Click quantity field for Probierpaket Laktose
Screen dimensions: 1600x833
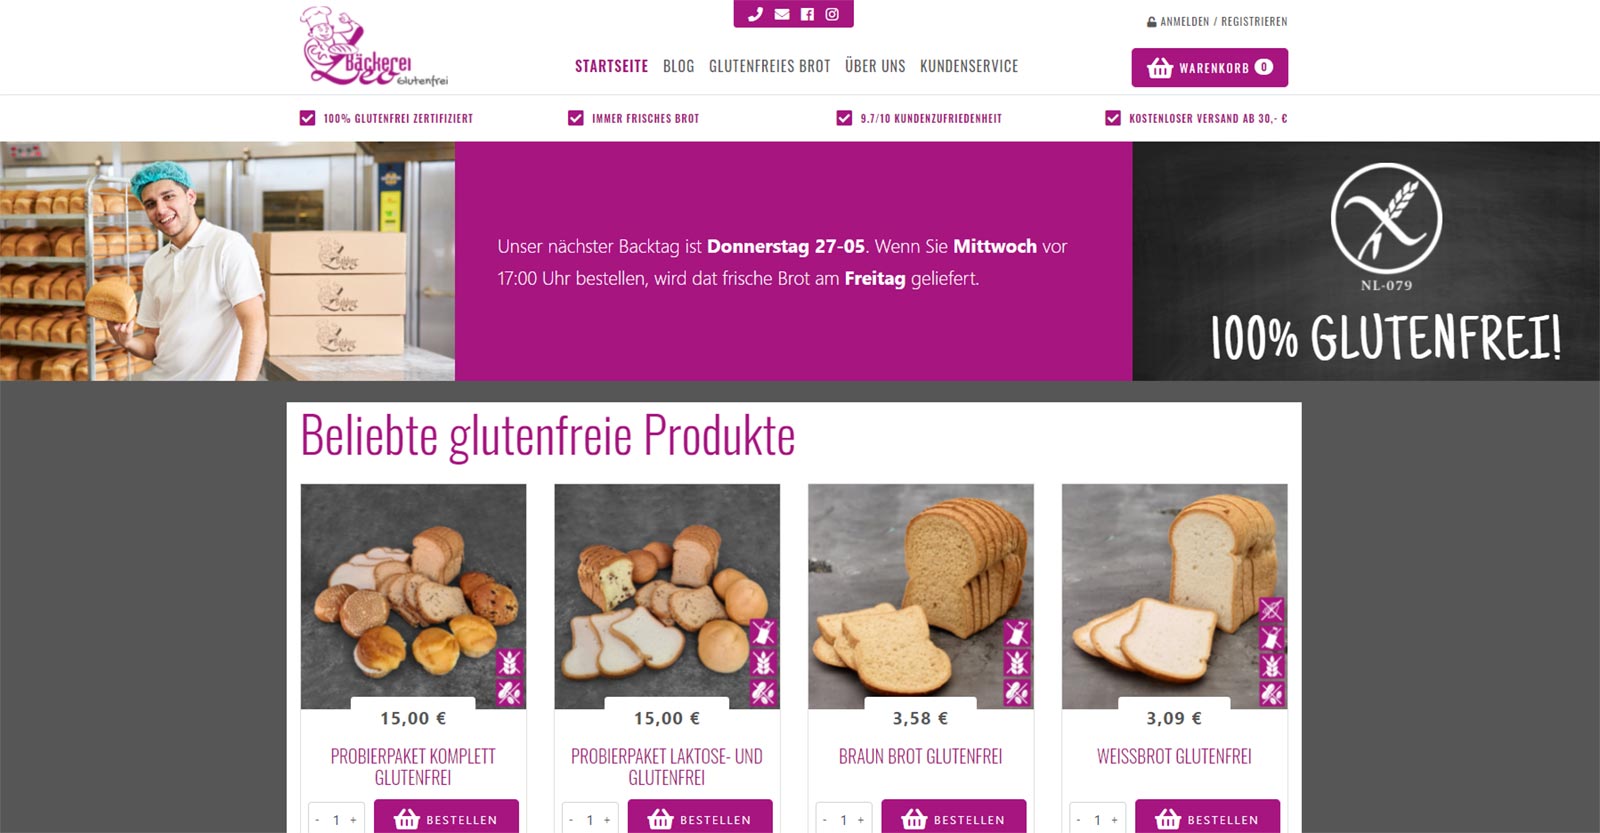[x=590, y=820]
